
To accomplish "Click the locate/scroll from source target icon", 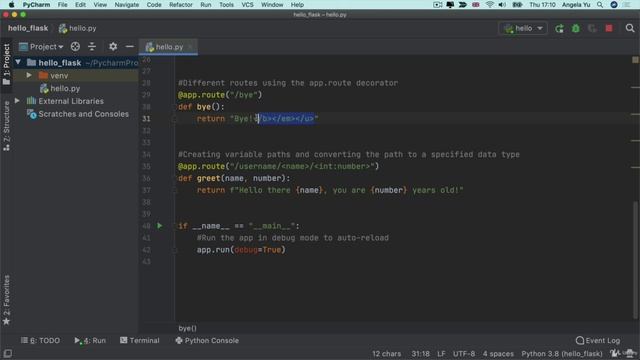I will point(75,47).
